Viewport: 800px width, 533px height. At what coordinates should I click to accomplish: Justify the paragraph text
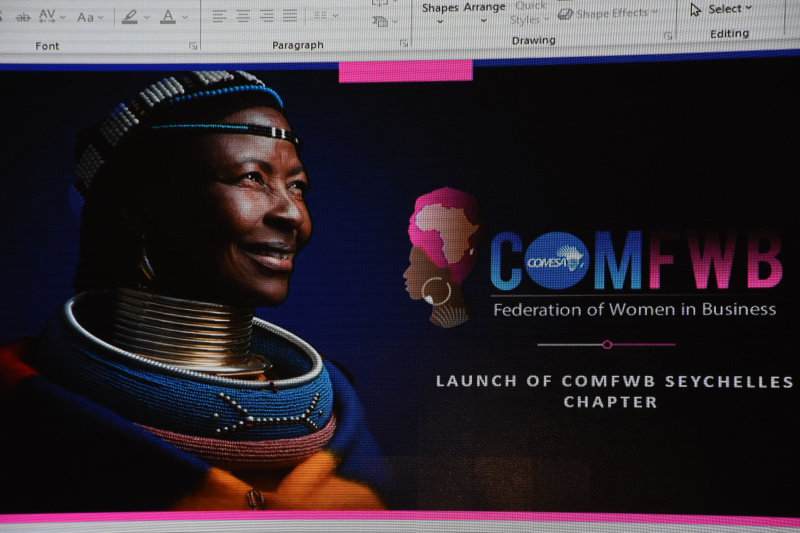290,16
